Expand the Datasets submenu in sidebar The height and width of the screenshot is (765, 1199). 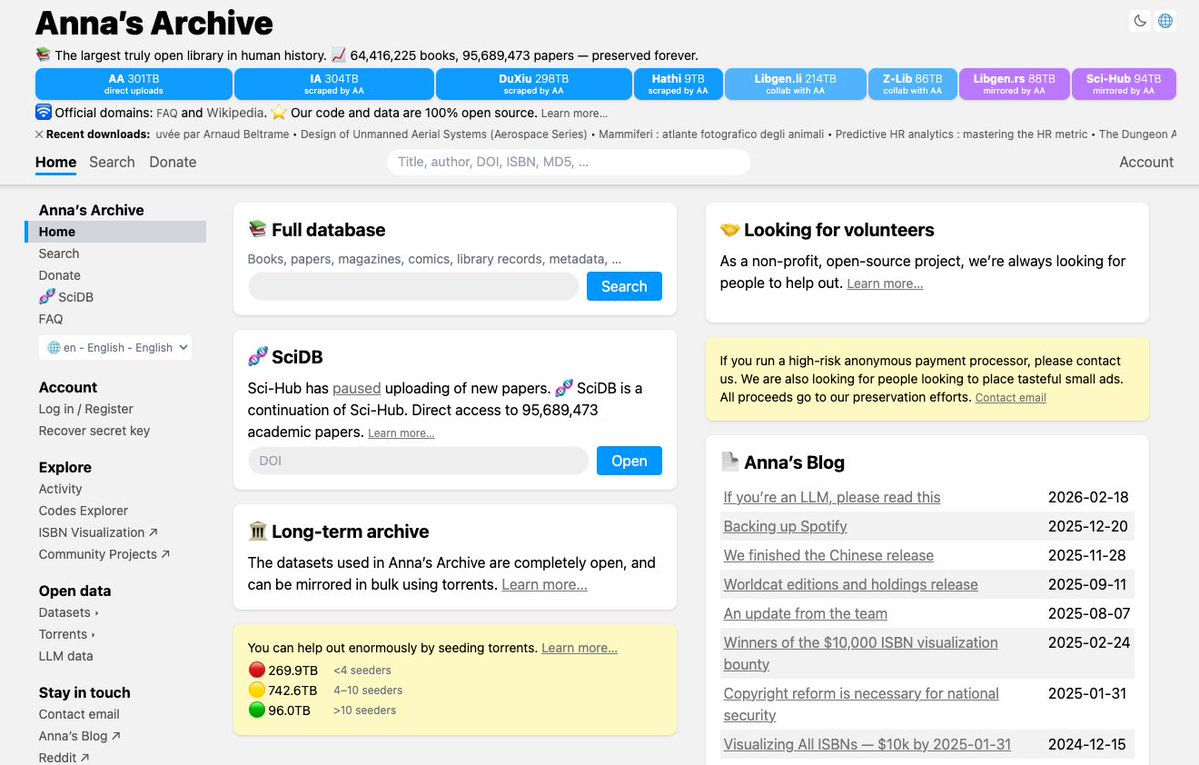coord(69,612)
